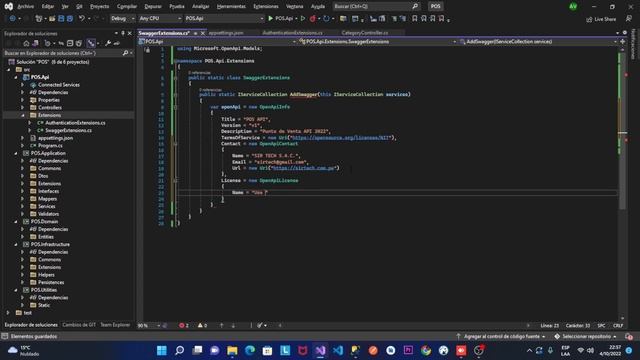
Task: Expand the test solution folder
Action: [8, 313]
